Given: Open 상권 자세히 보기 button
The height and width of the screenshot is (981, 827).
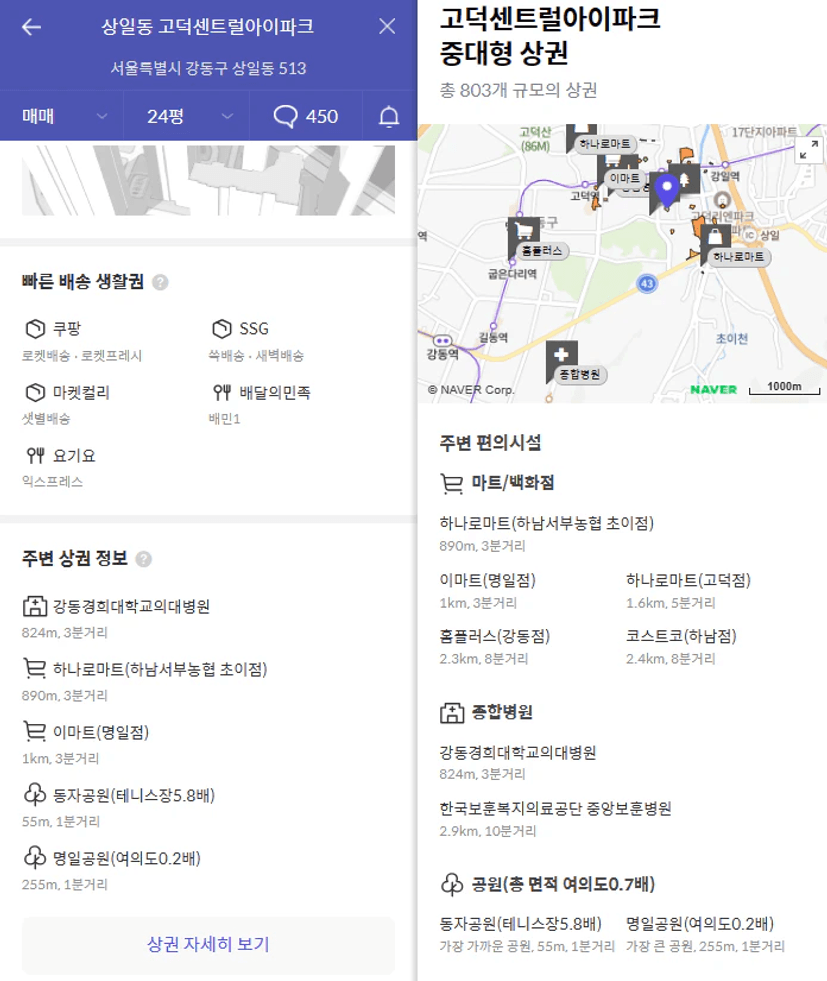Looking at the screenshot, I should 208,945.
